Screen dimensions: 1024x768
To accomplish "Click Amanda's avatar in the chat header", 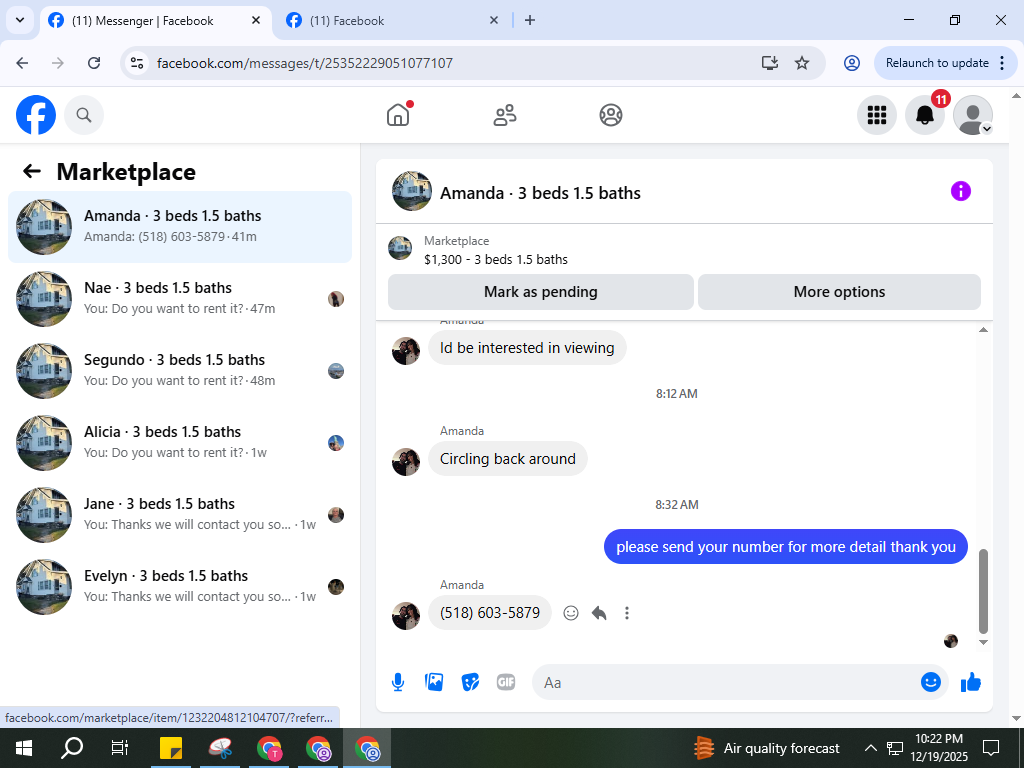I will coord(411,191).
